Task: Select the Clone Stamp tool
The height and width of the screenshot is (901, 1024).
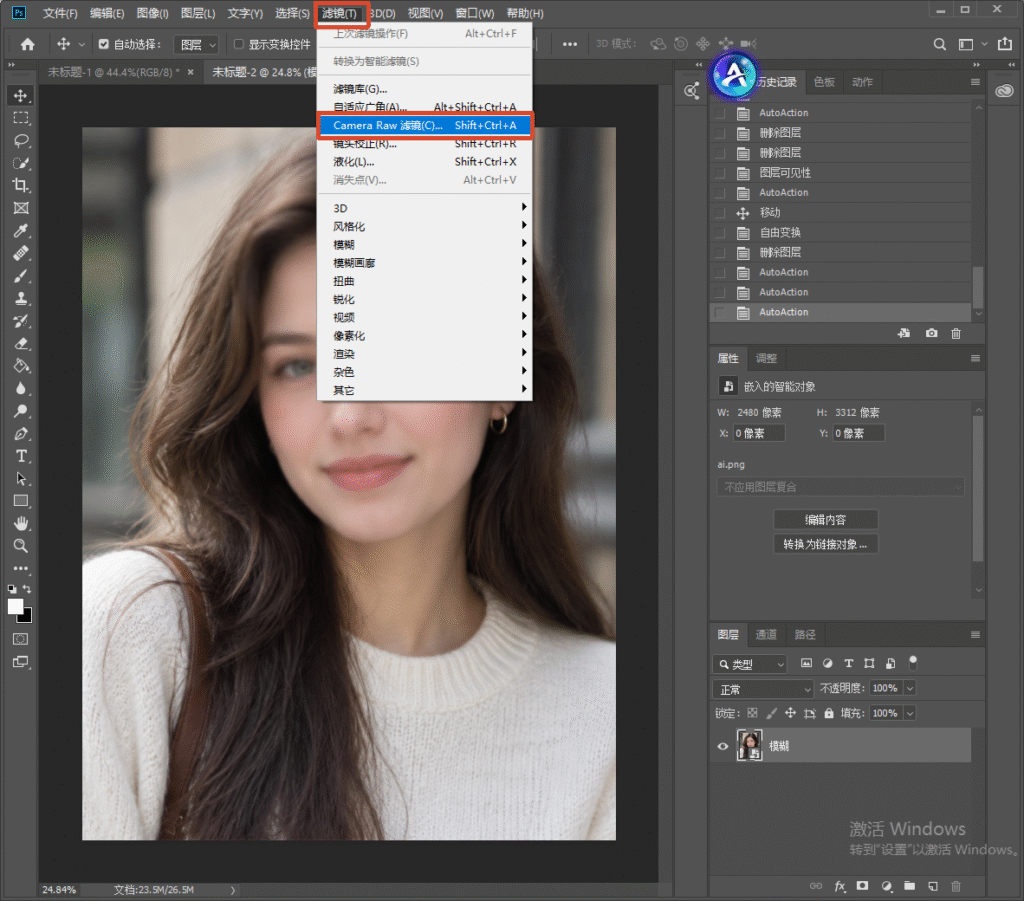Action: point(21,298)
